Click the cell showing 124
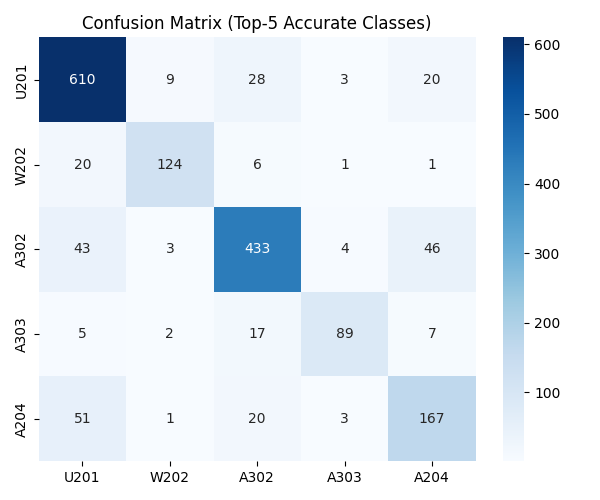 coord(170,165)
